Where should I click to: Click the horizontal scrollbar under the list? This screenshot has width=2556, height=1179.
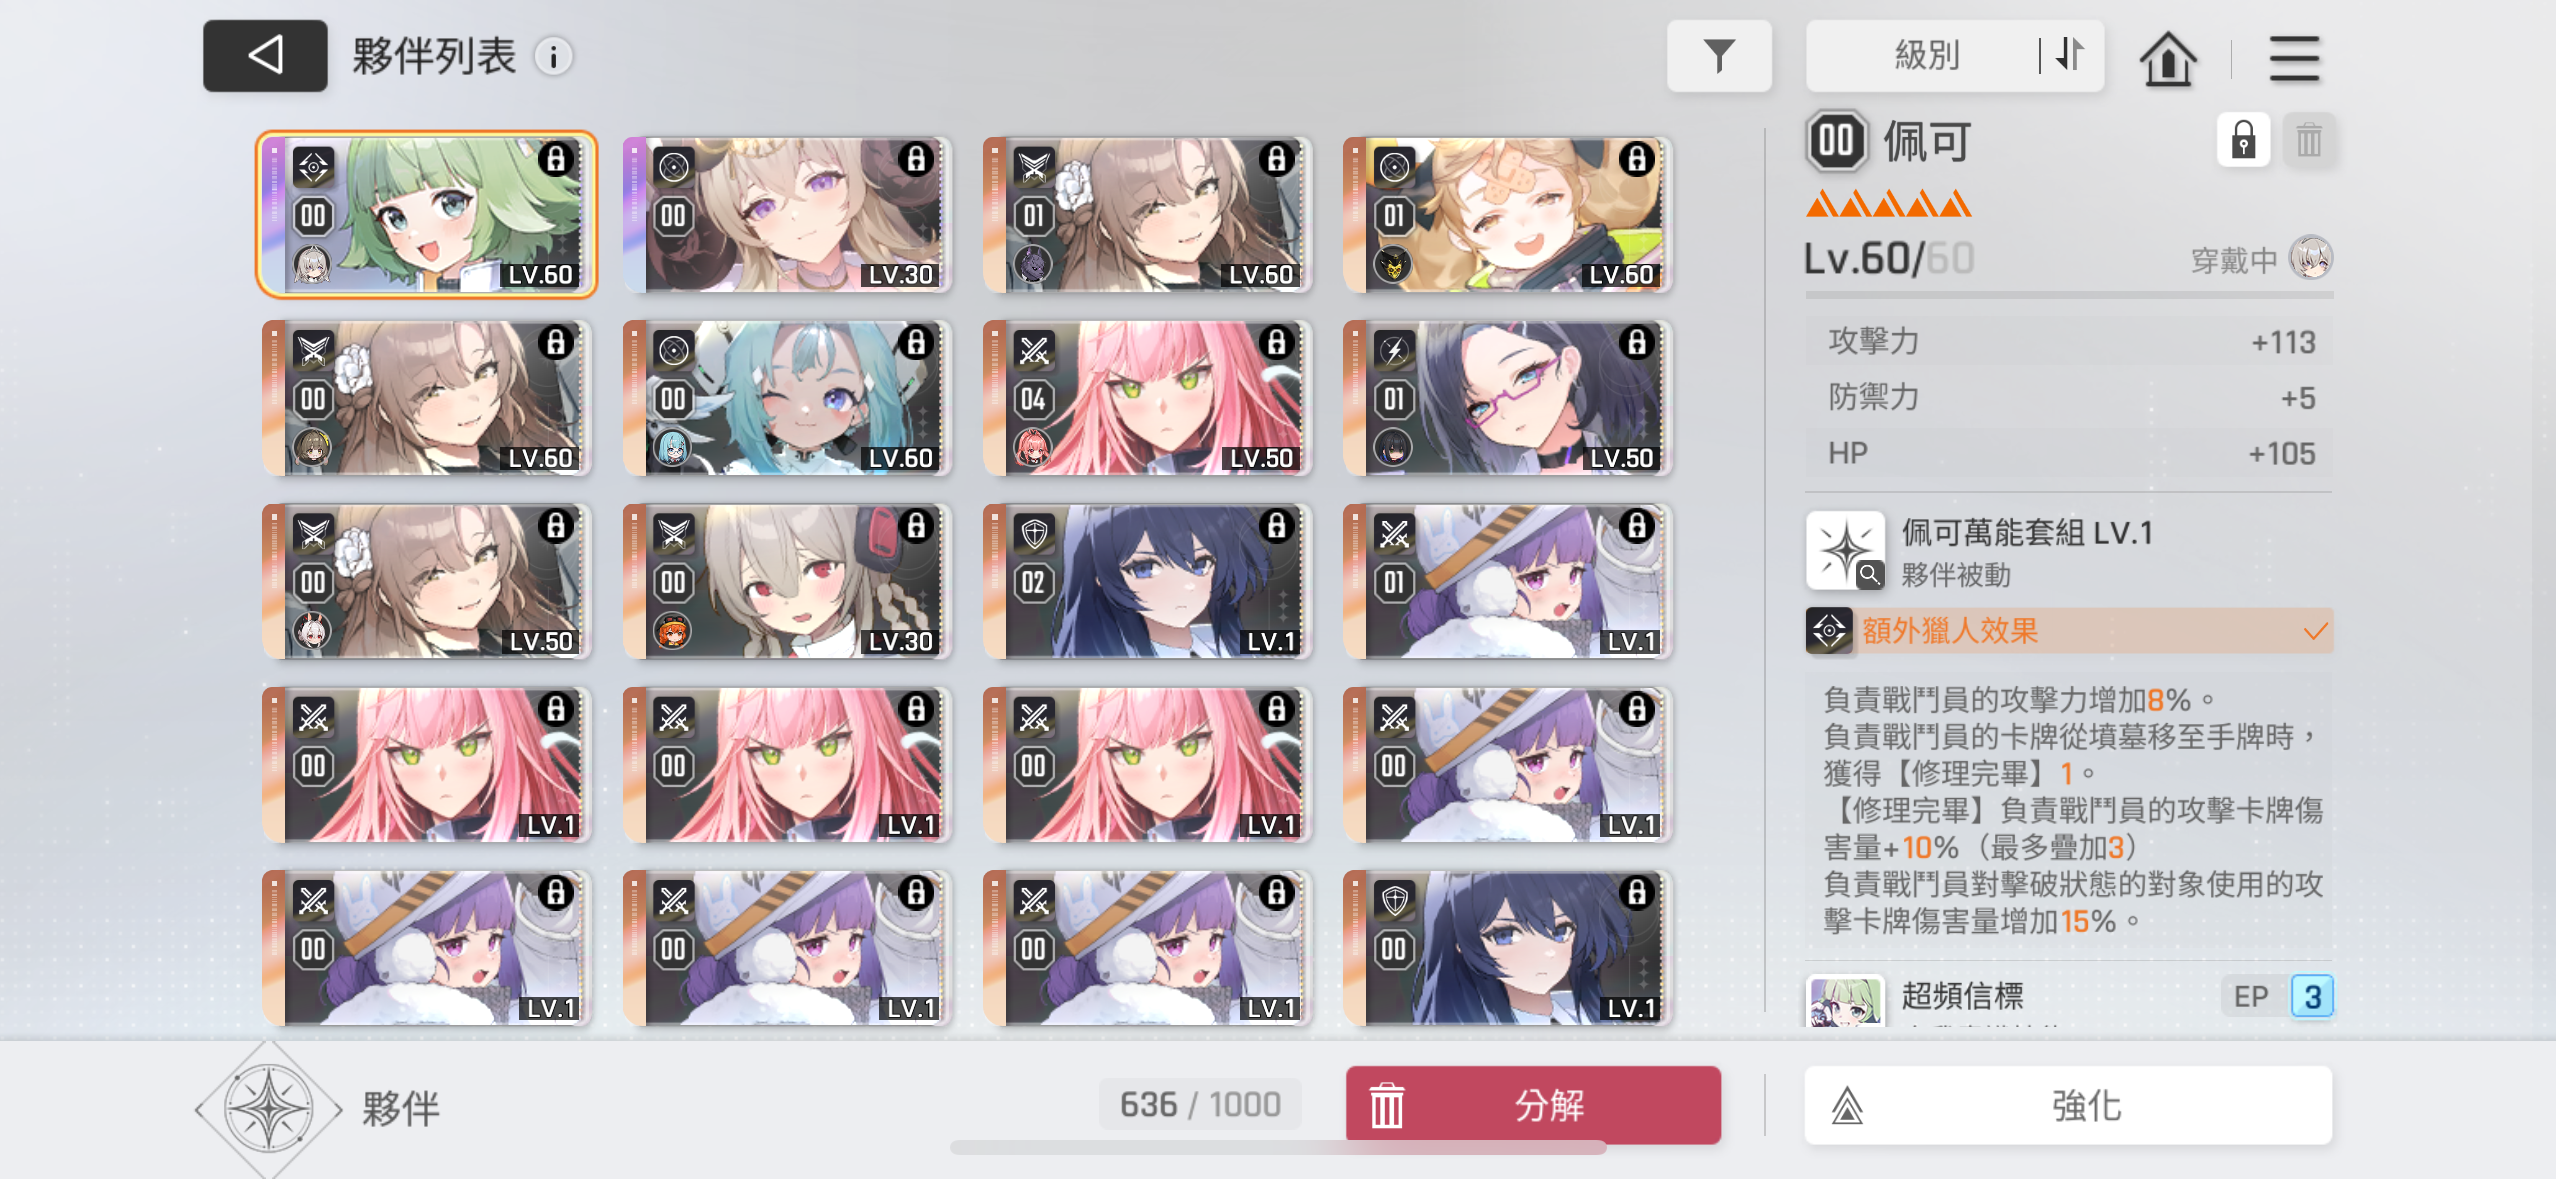[1278, 1148]
